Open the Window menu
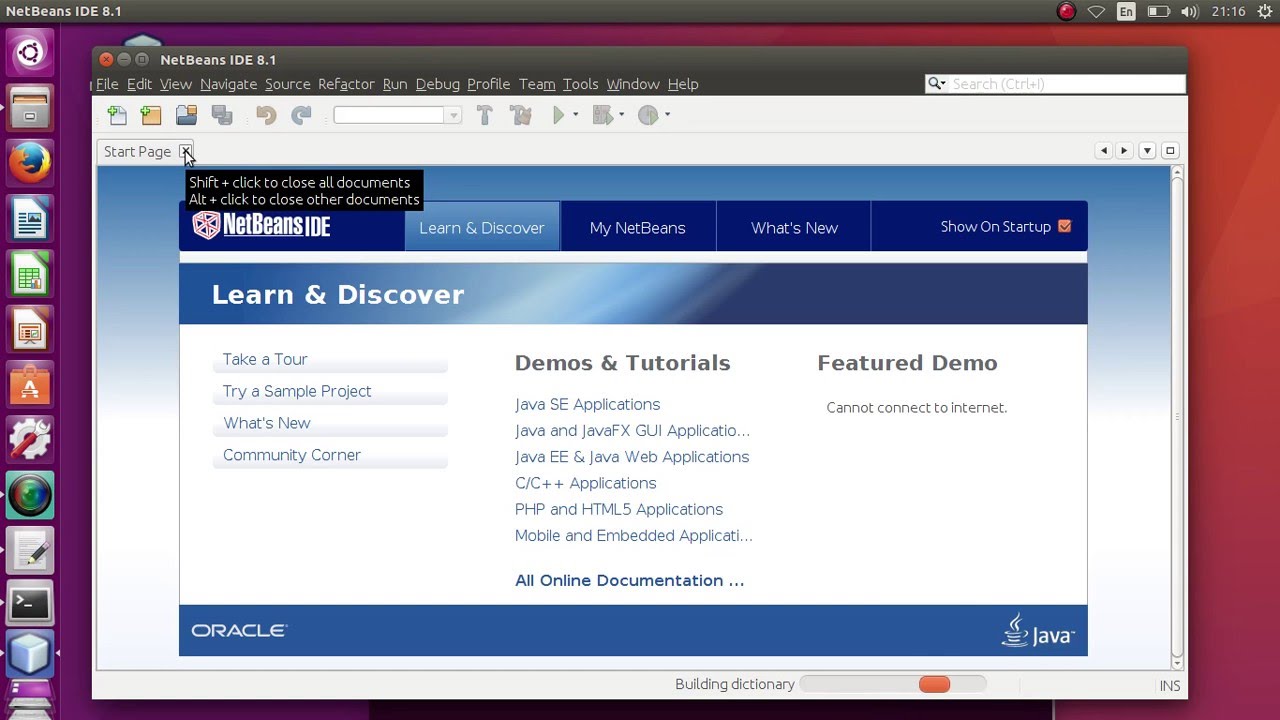 [x=633, y=84]
